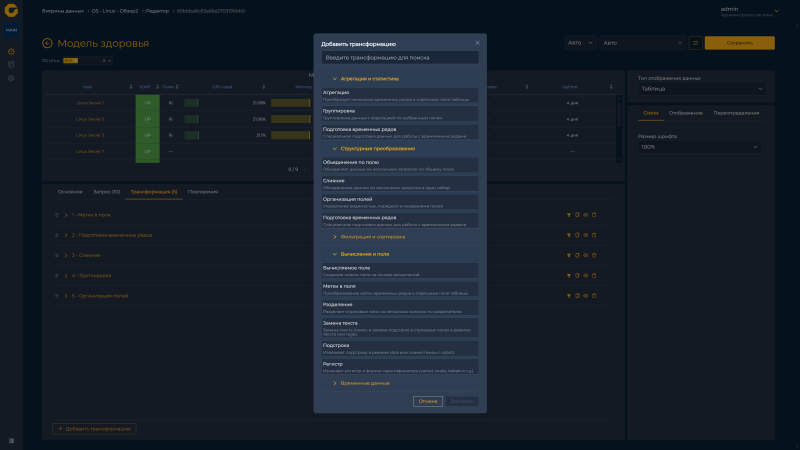Toggle visibility of 4 - Группировка

click(586, 276)
